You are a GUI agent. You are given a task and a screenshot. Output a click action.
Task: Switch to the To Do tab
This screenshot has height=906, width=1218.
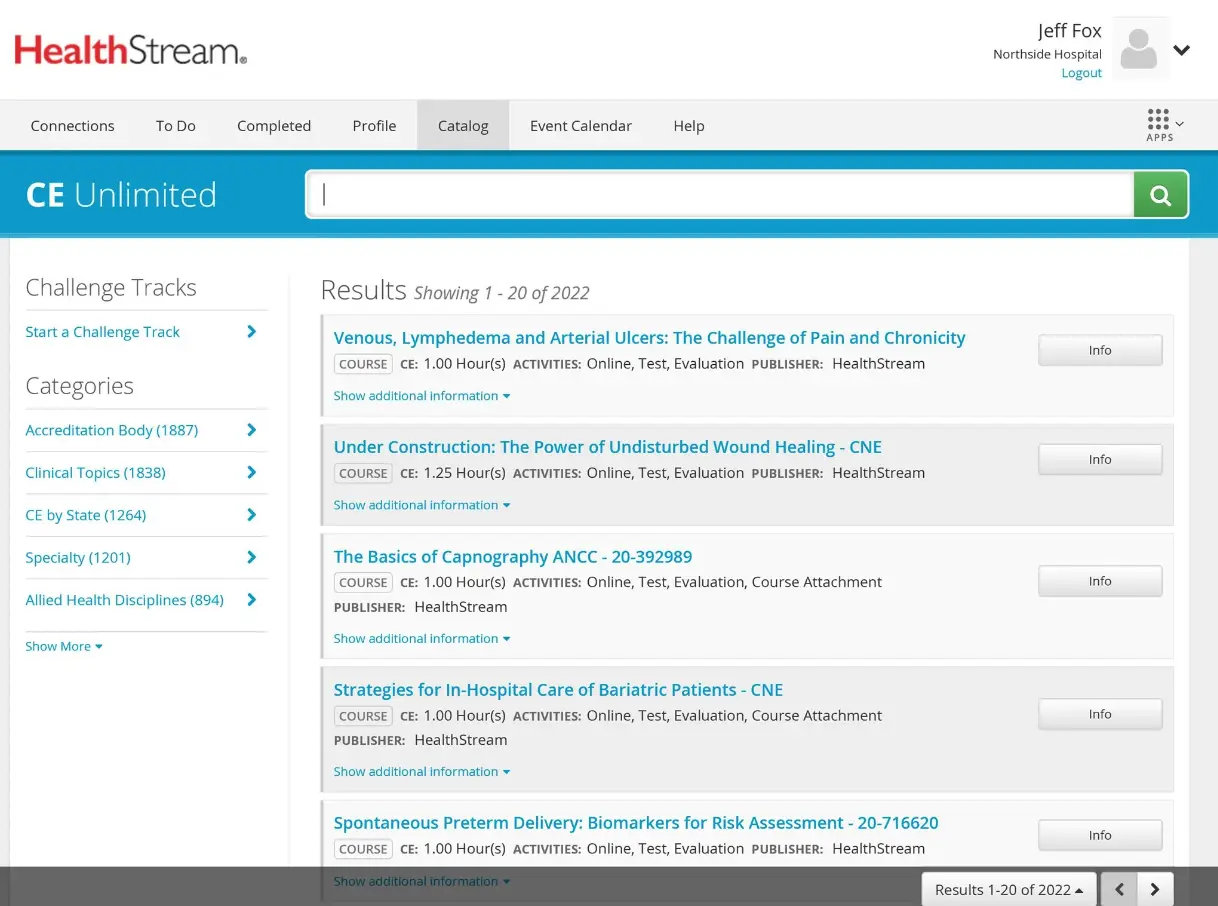point(175,126)
